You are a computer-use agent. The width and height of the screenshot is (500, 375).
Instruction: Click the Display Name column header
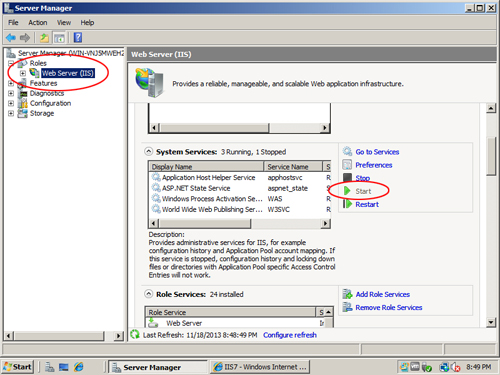(x=206, y=166)
